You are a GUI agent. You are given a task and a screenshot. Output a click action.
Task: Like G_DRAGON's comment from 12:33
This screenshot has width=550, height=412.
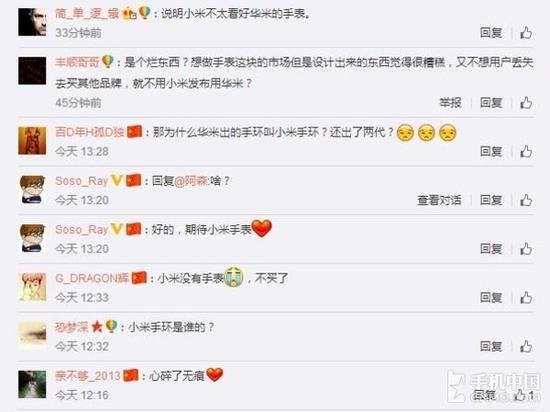526,298
